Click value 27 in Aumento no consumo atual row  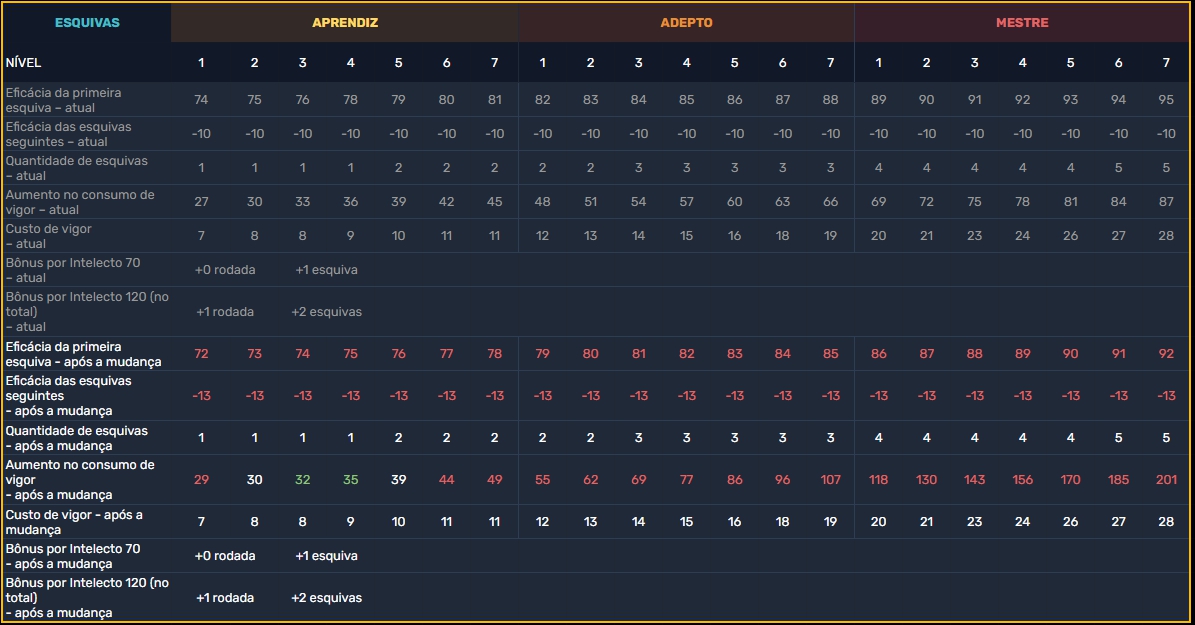(x=201, y=202)
